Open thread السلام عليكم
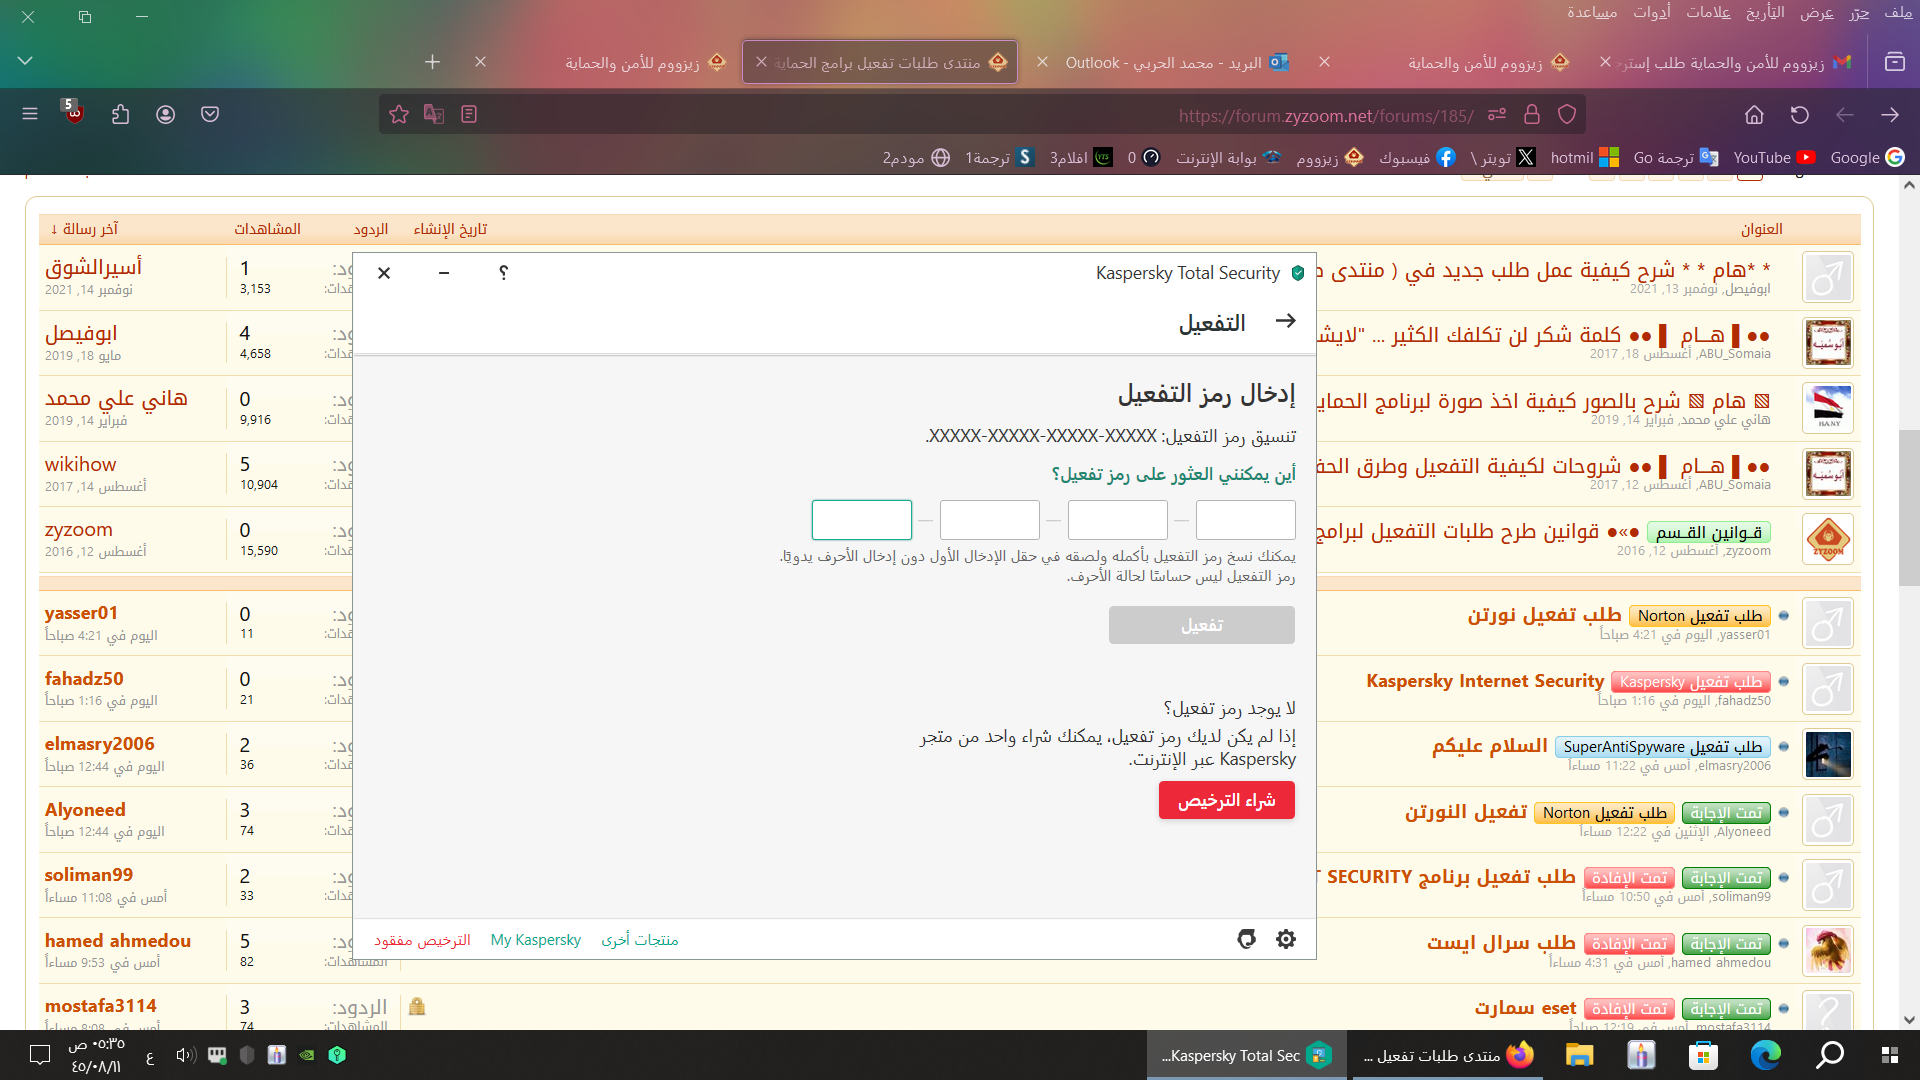 (x=1489, y=745)
